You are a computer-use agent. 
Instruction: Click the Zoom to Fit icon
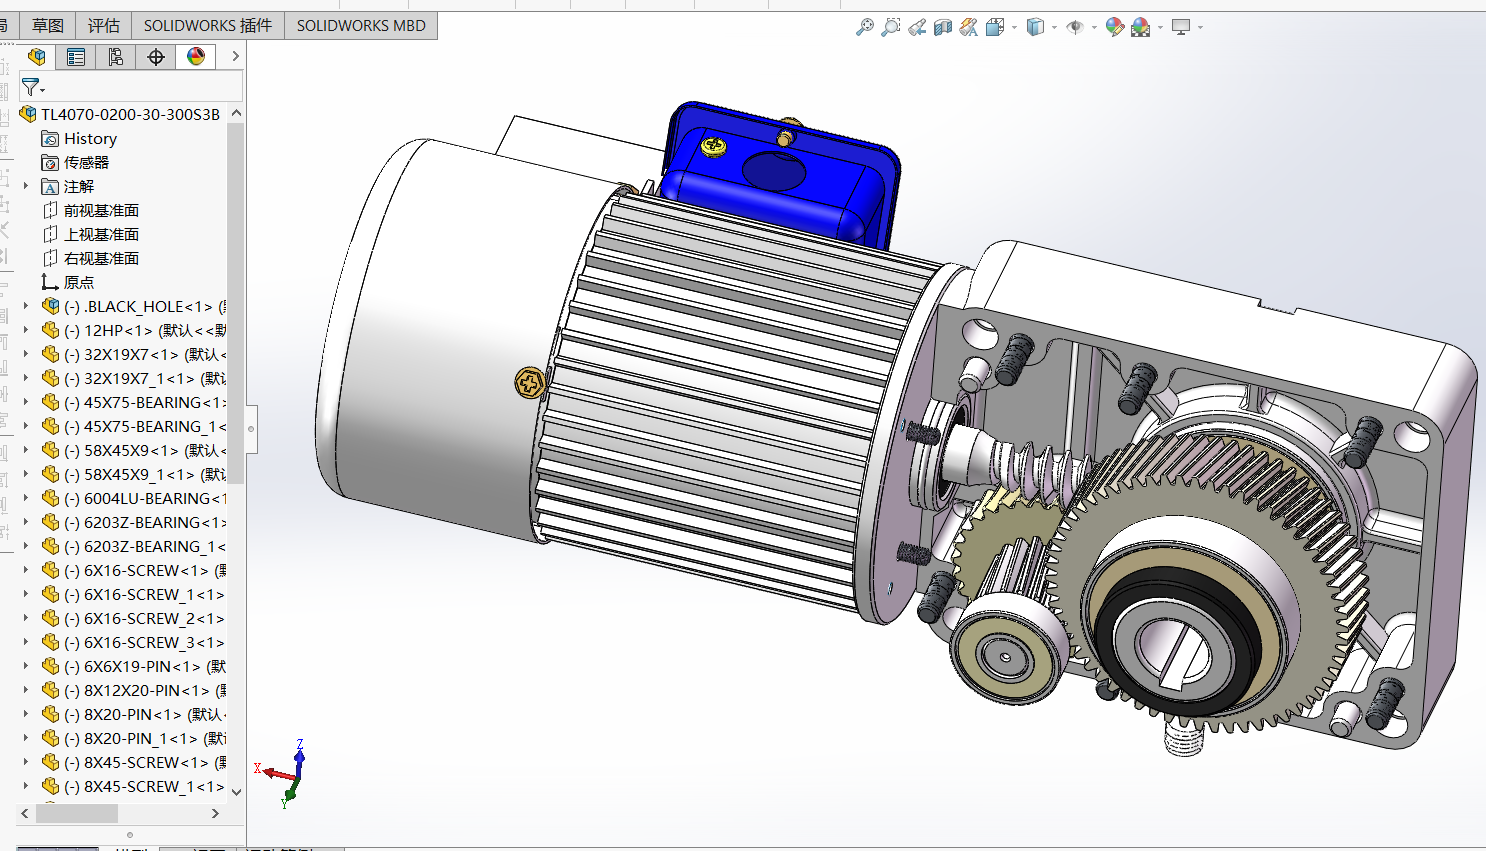[865, 27]
